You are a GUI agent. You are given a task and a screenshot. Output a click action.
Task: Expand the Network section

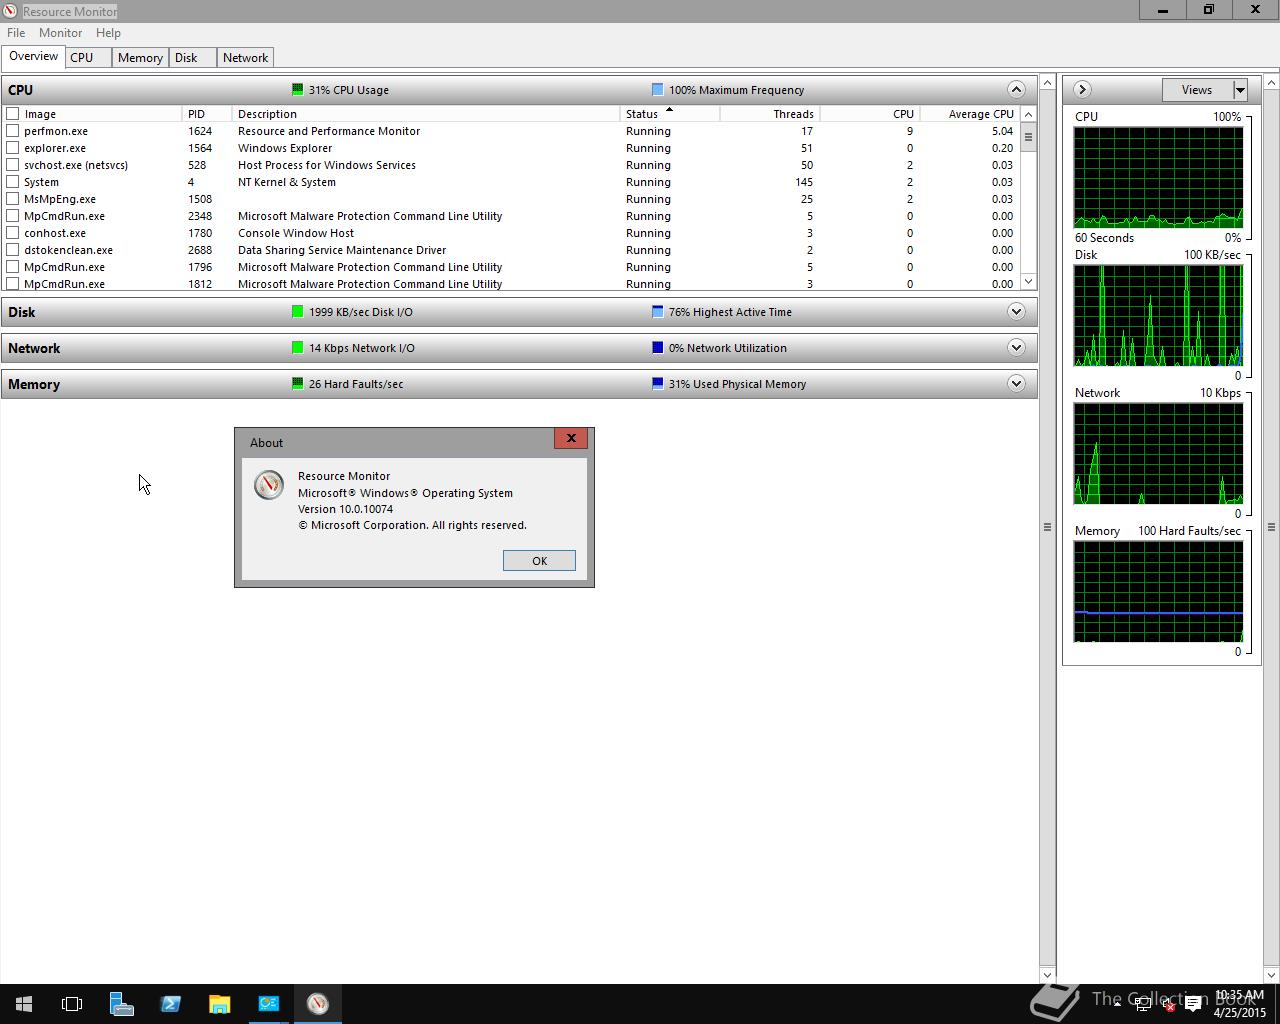pyautogui.click(x=1016, y=348)
